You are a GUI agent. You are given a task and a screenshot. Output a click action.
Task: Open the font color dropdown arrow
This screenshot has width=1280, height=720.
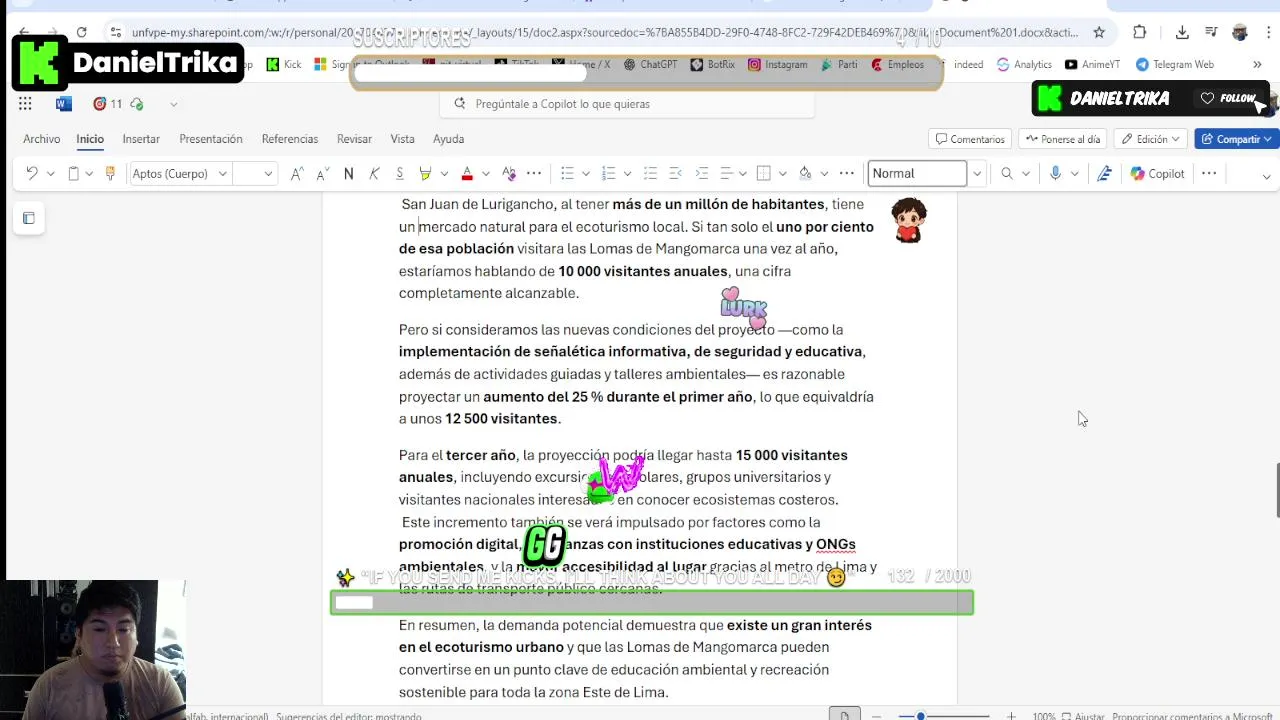[x=485, y=174]
